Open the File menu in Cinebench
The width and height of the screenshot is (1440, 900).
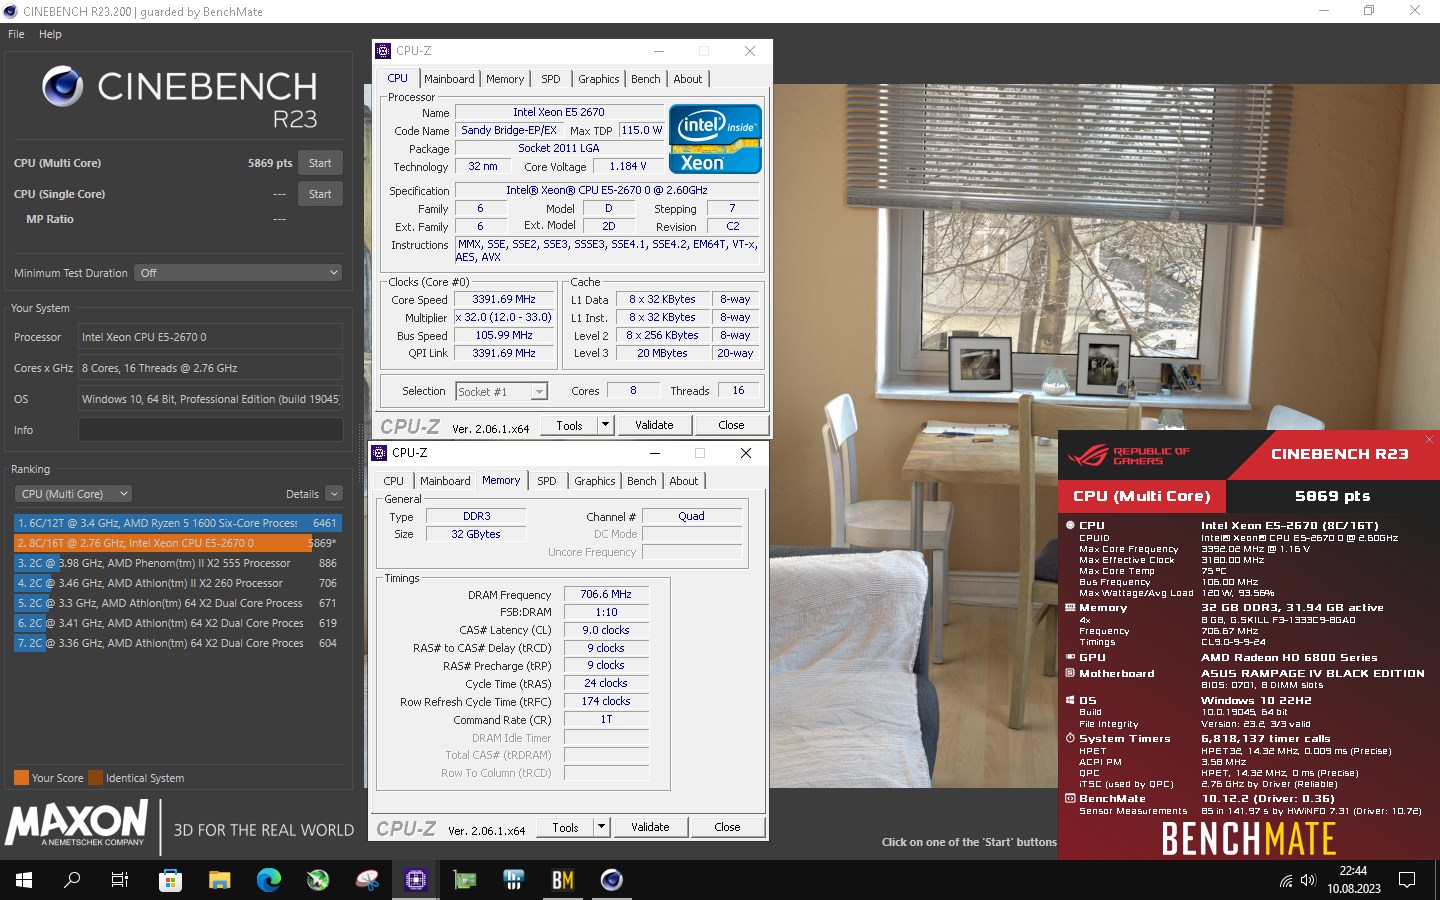point(16,34)
